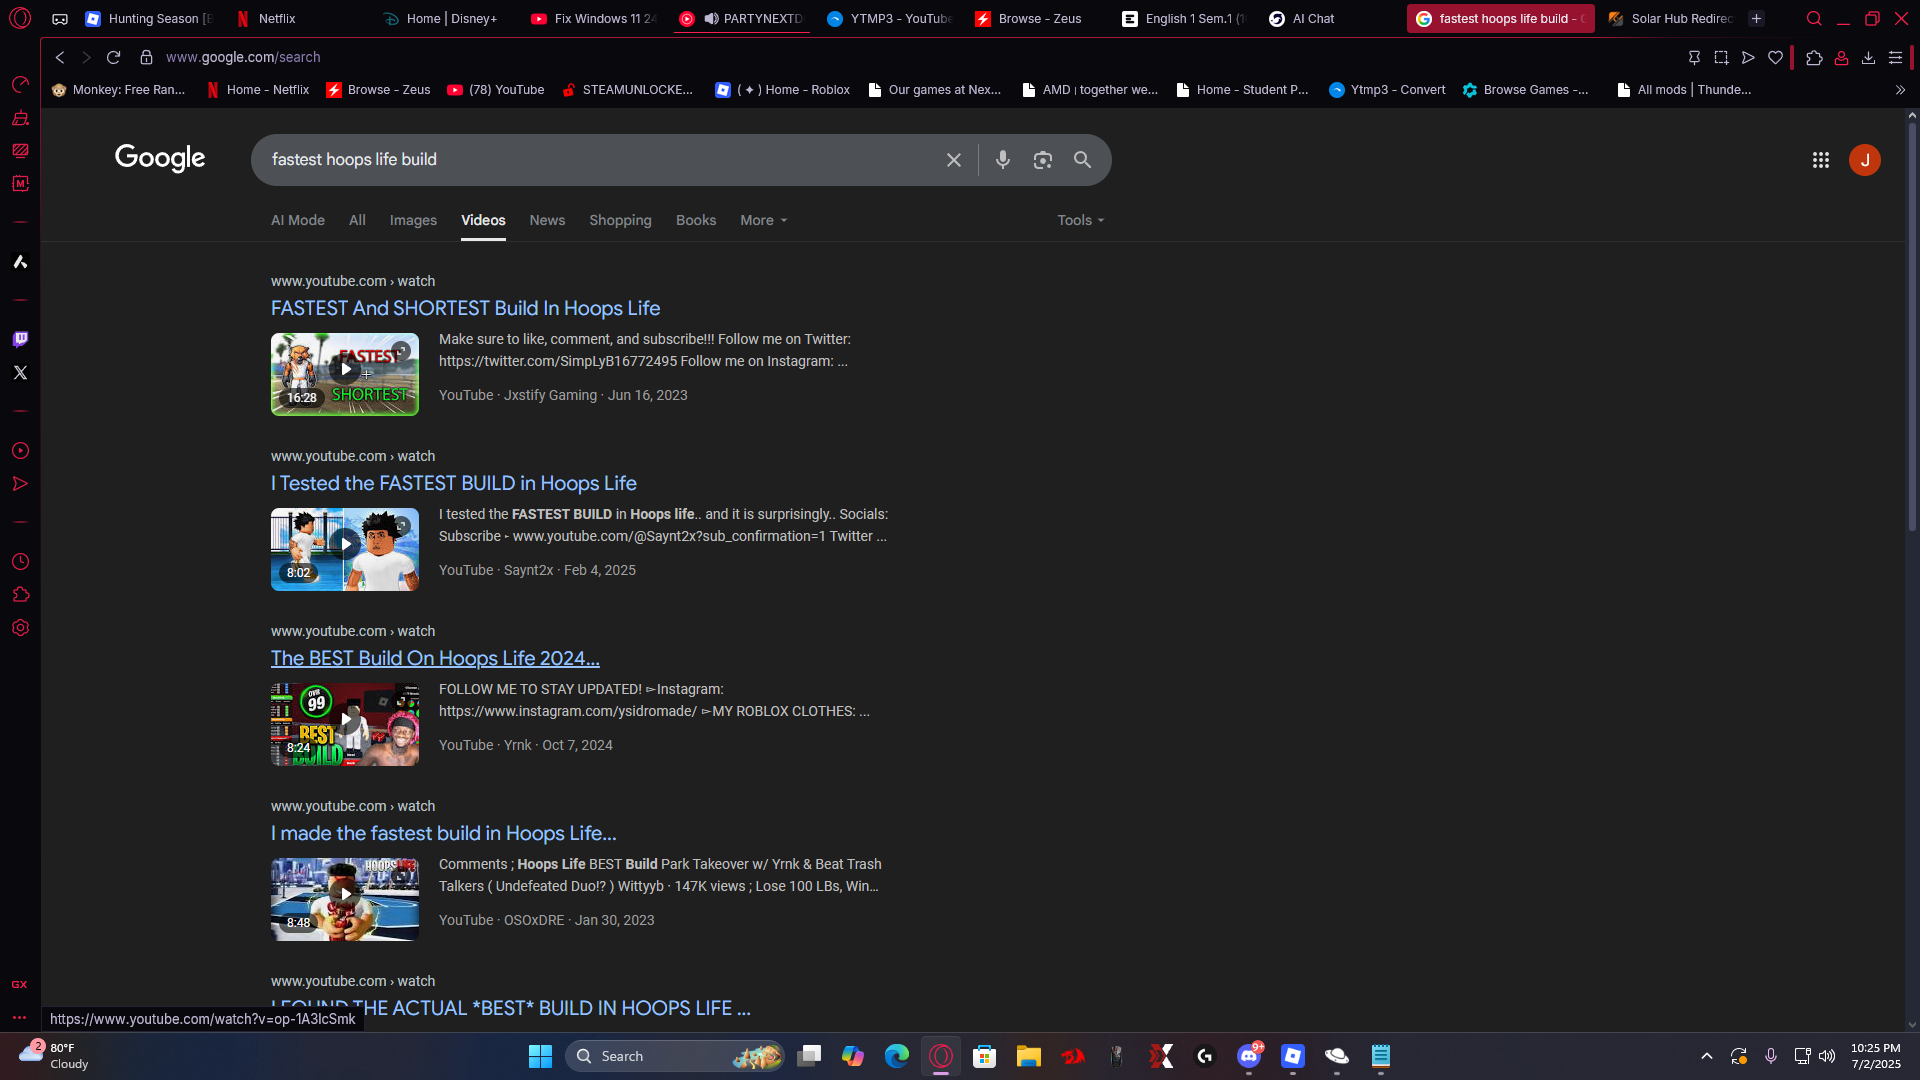Click the Windows taskbar Search box
Screen dimensions: 1920x1080
(675, 1056)
